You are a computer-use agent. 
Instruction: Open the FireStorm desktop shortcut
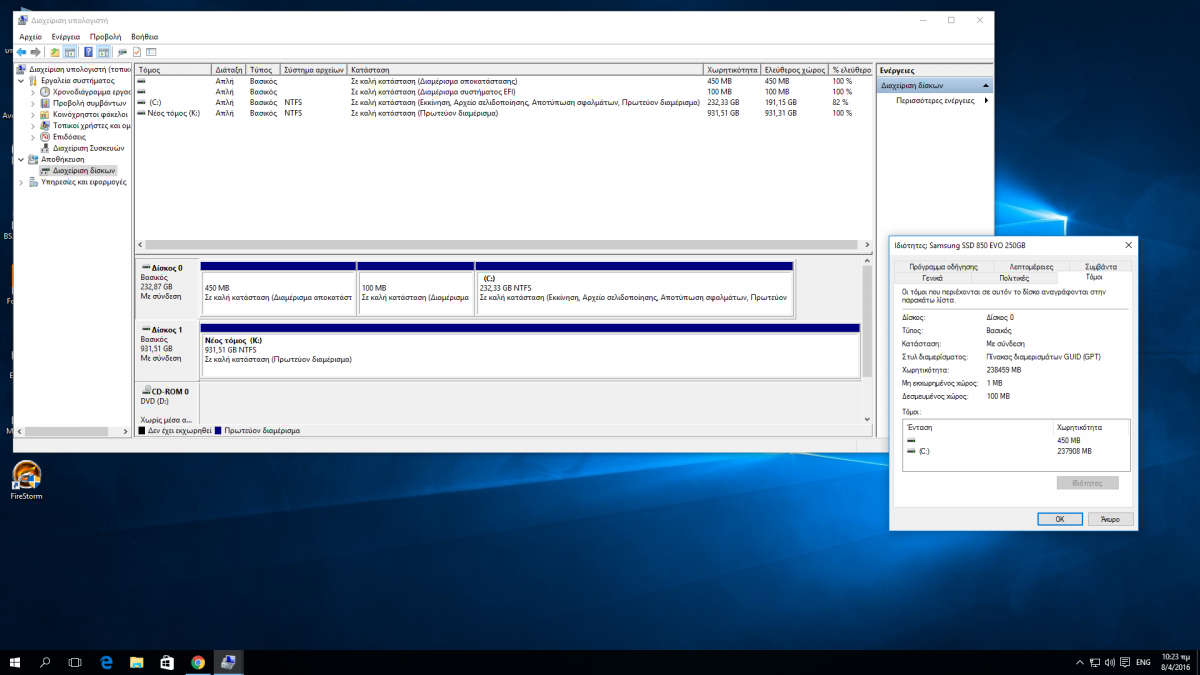tap(26, 480)
